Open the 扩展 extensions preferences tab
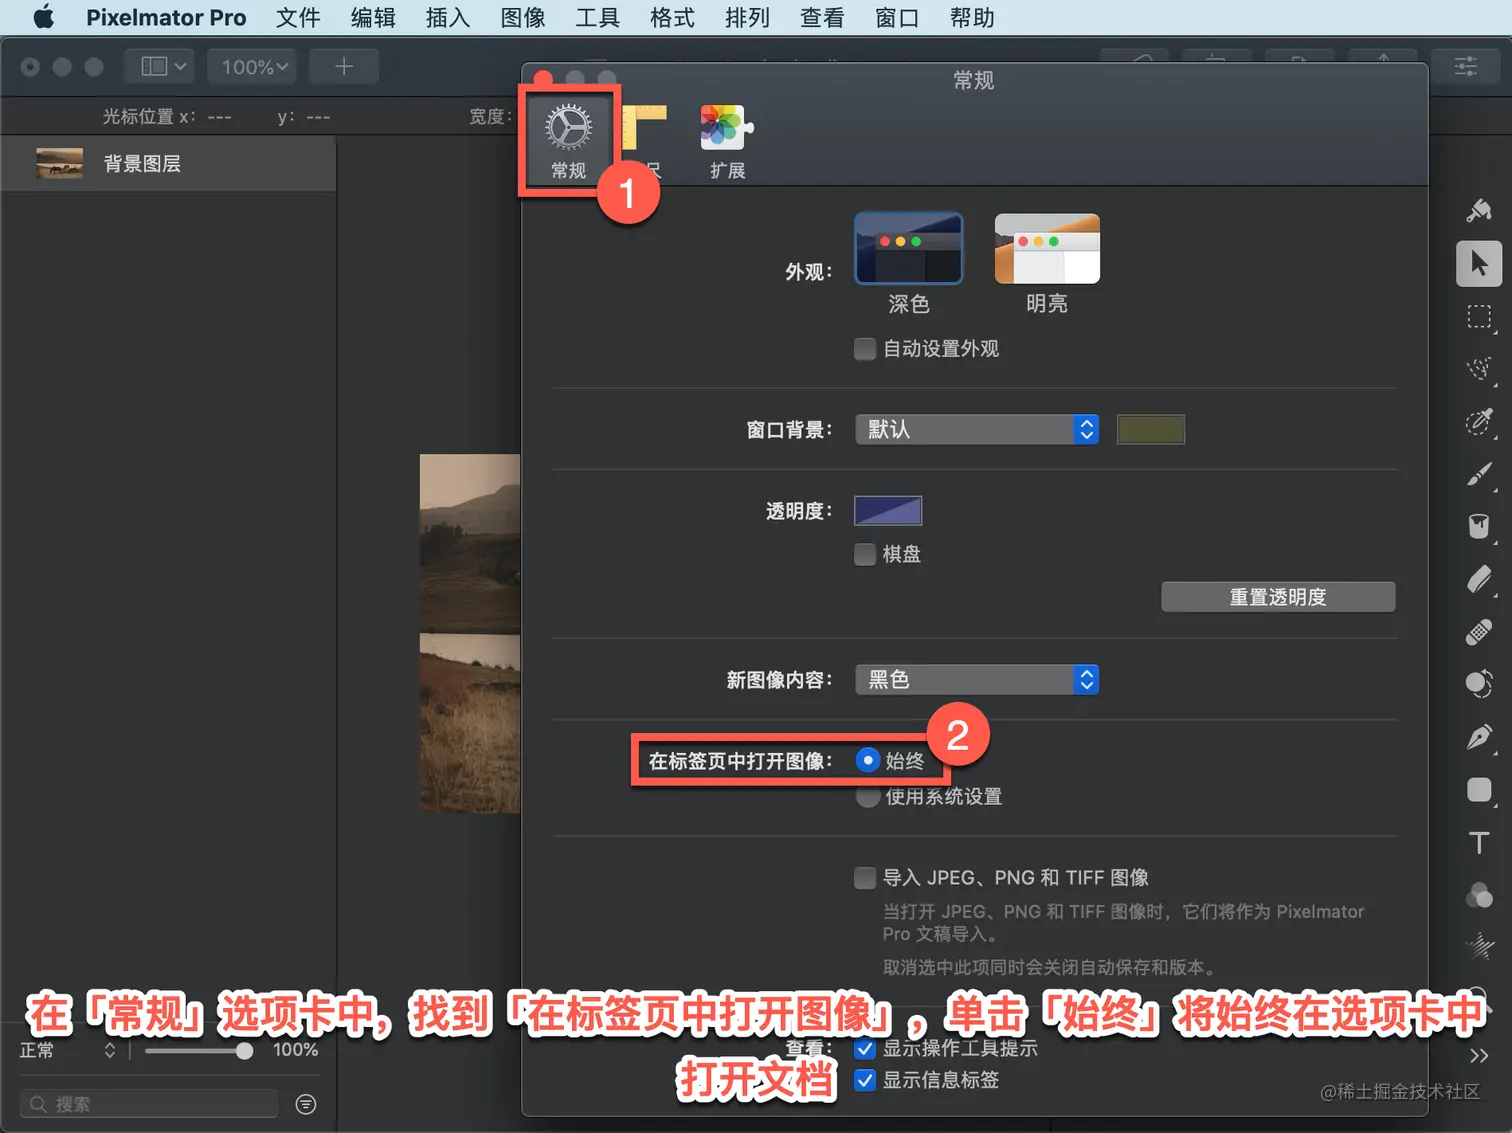Screen dimensions: 1512x1133 point(727,141)
